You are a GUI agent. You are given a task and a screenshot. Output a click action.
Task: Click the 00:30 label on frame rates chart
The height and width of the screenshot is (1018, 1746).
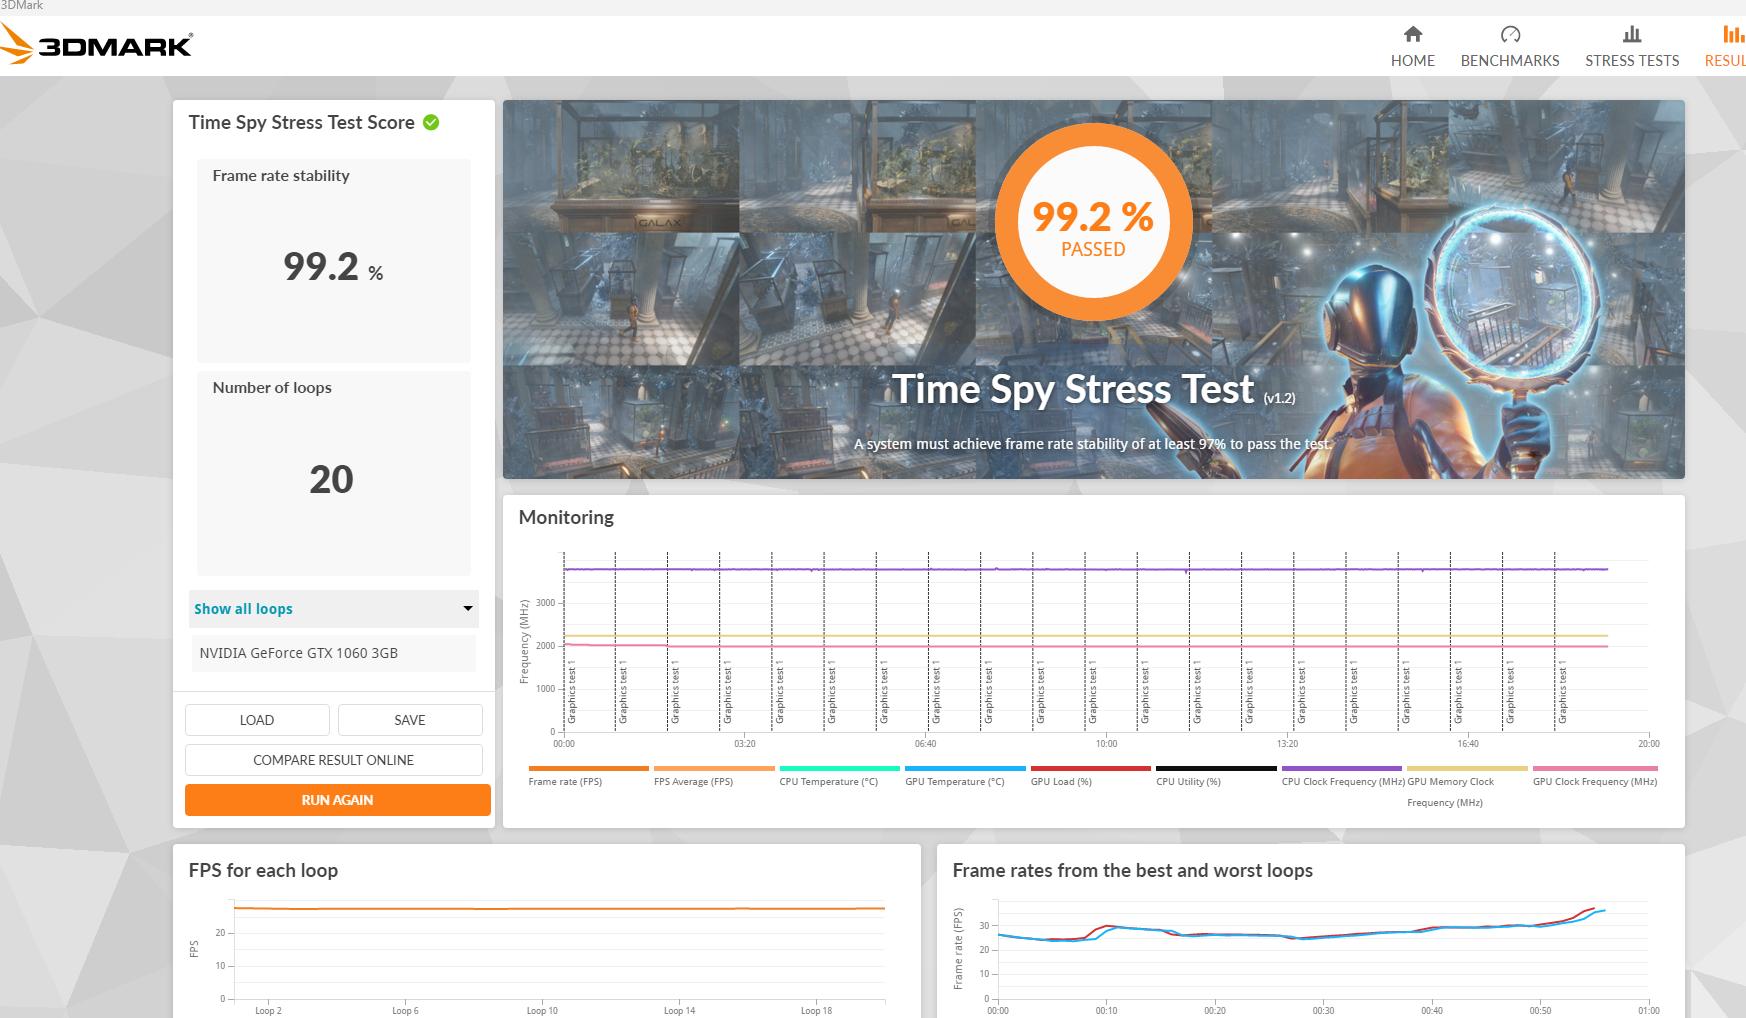pyautogui.click(x=1323, y=1011)
